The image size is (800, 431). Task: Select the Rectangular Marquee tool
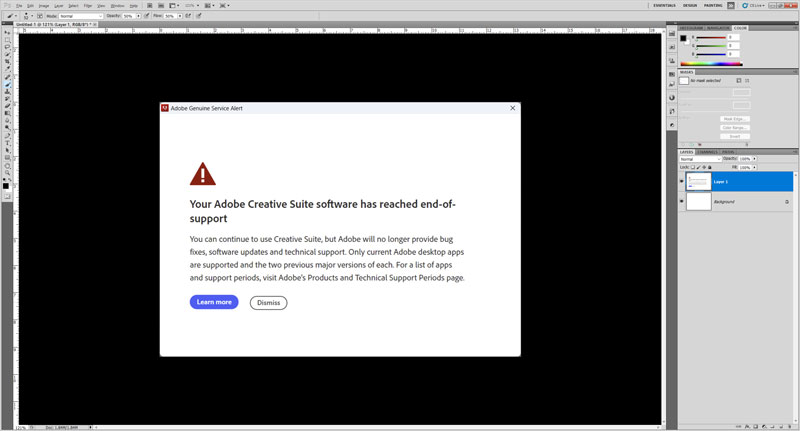7,40
